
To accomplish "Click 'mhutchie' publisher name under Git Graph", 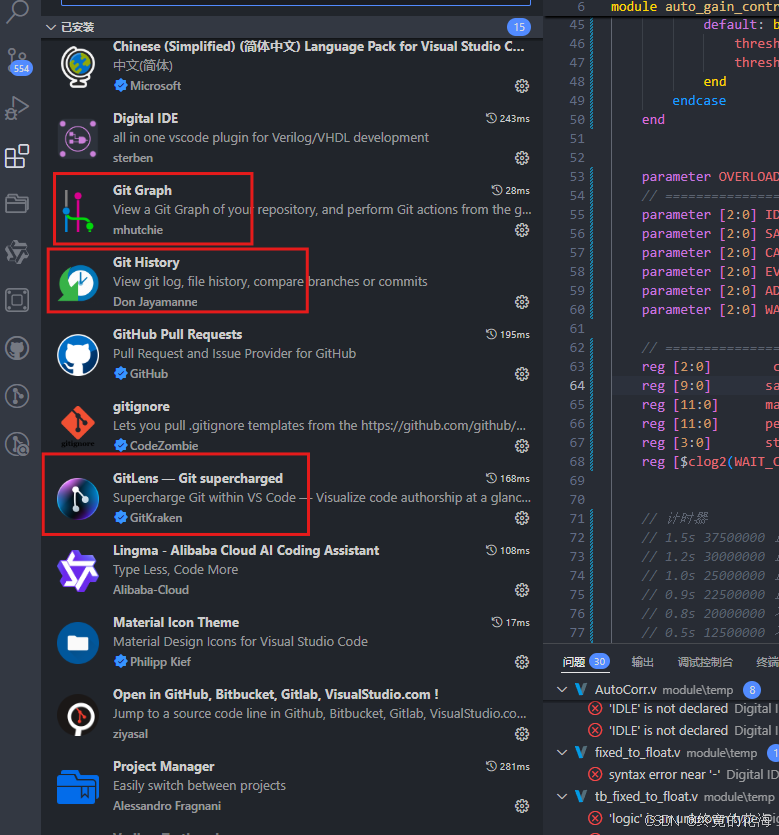I will [x=138, y=230].
